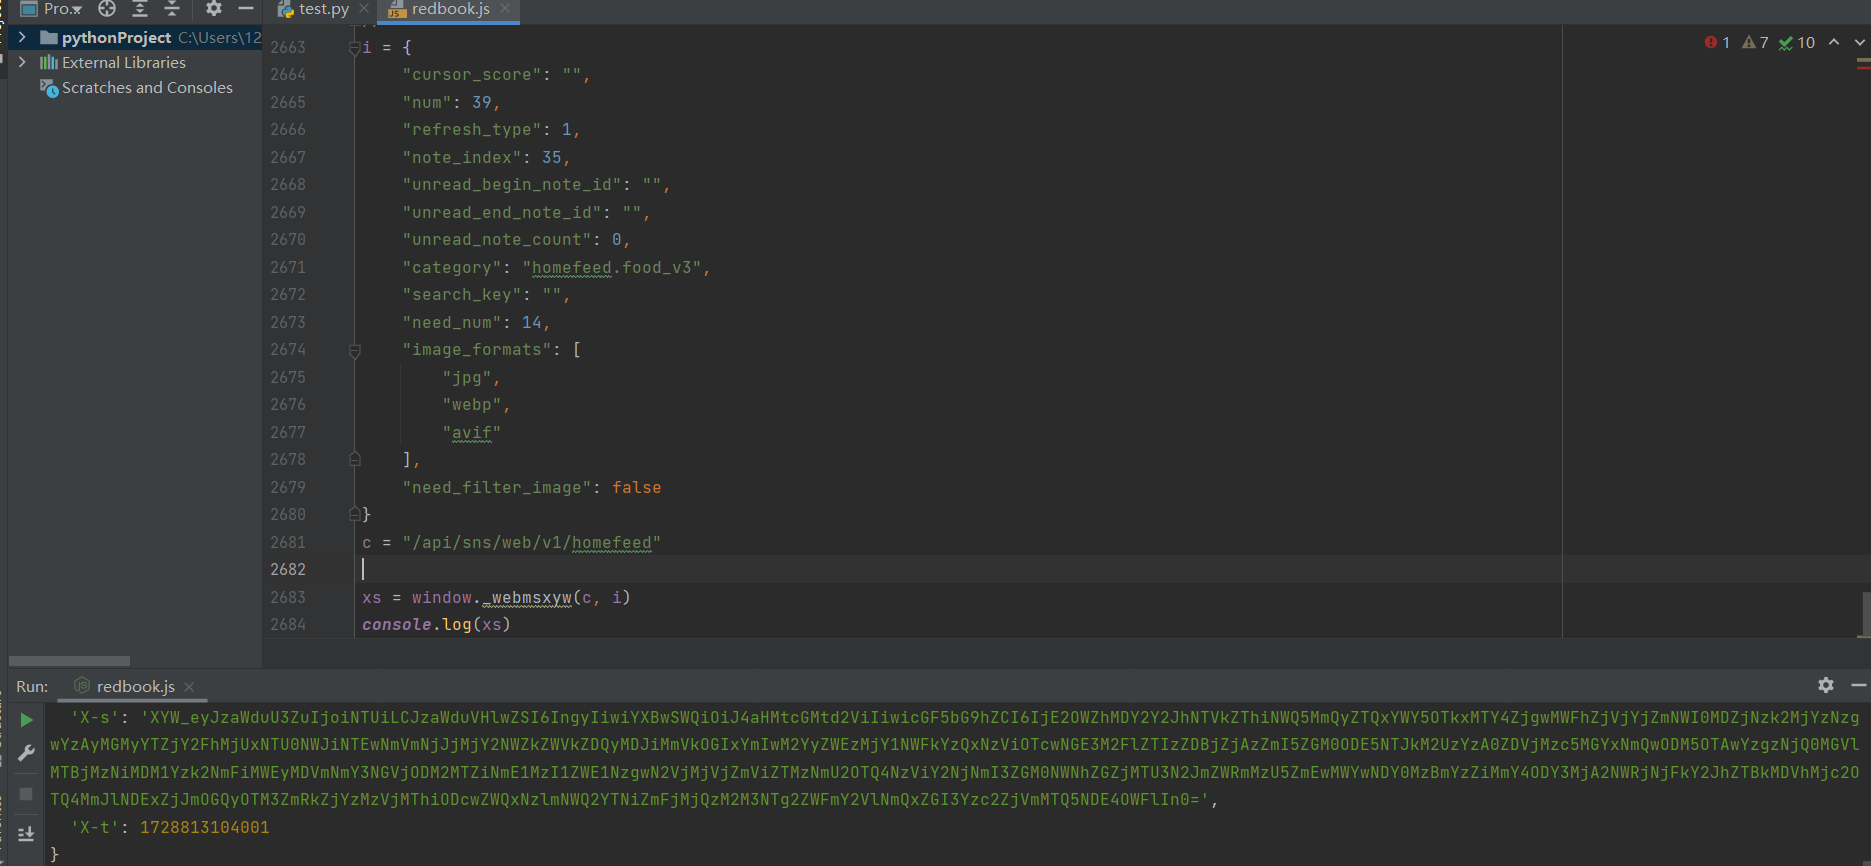Toggle scroll to end in Run panel
Image resolution: width=1871 pixels, height=866 pixels.
[x=27, y=834]
